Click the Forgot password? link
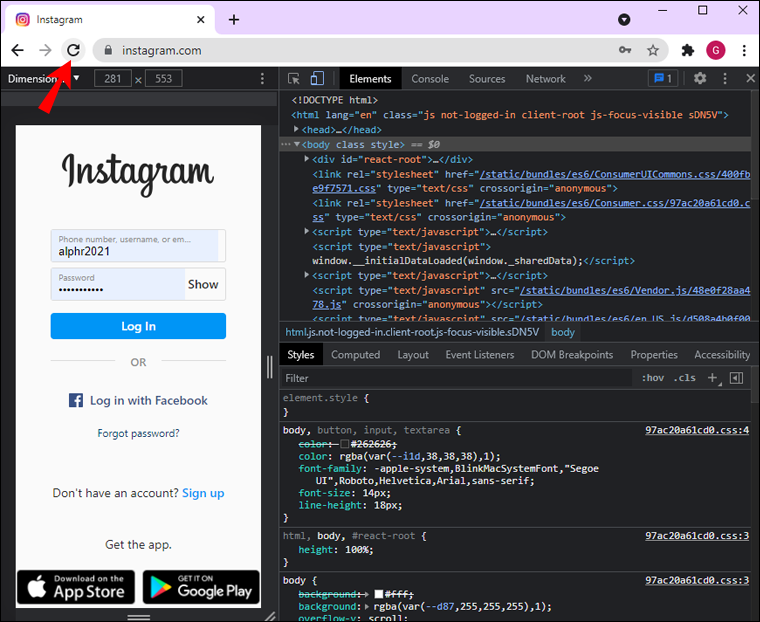 tap(138, 433)
